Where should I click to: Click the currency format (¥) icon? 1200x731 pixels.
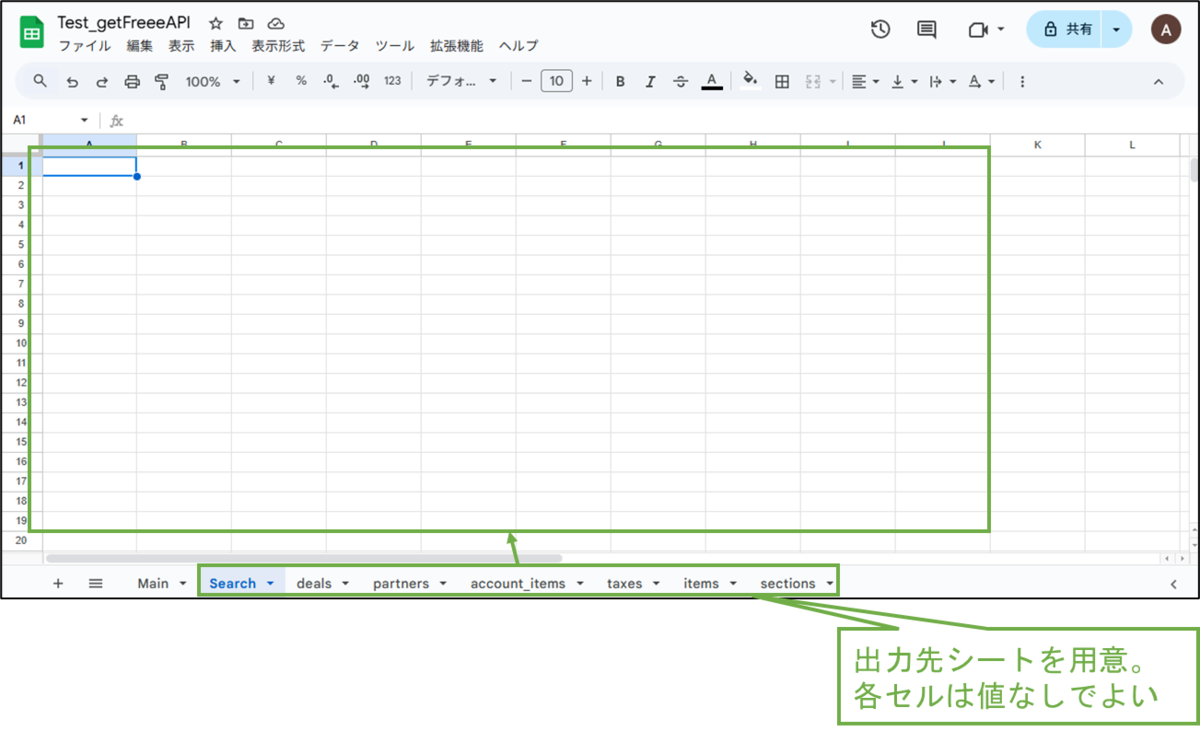click(270, 81)
